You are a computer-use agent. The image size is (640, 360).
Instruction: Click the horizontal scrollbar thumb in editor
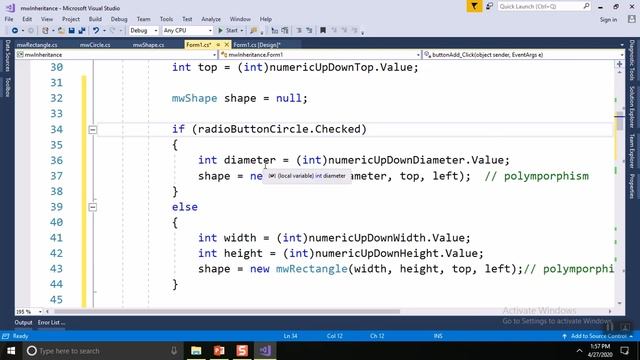(227, 311)
